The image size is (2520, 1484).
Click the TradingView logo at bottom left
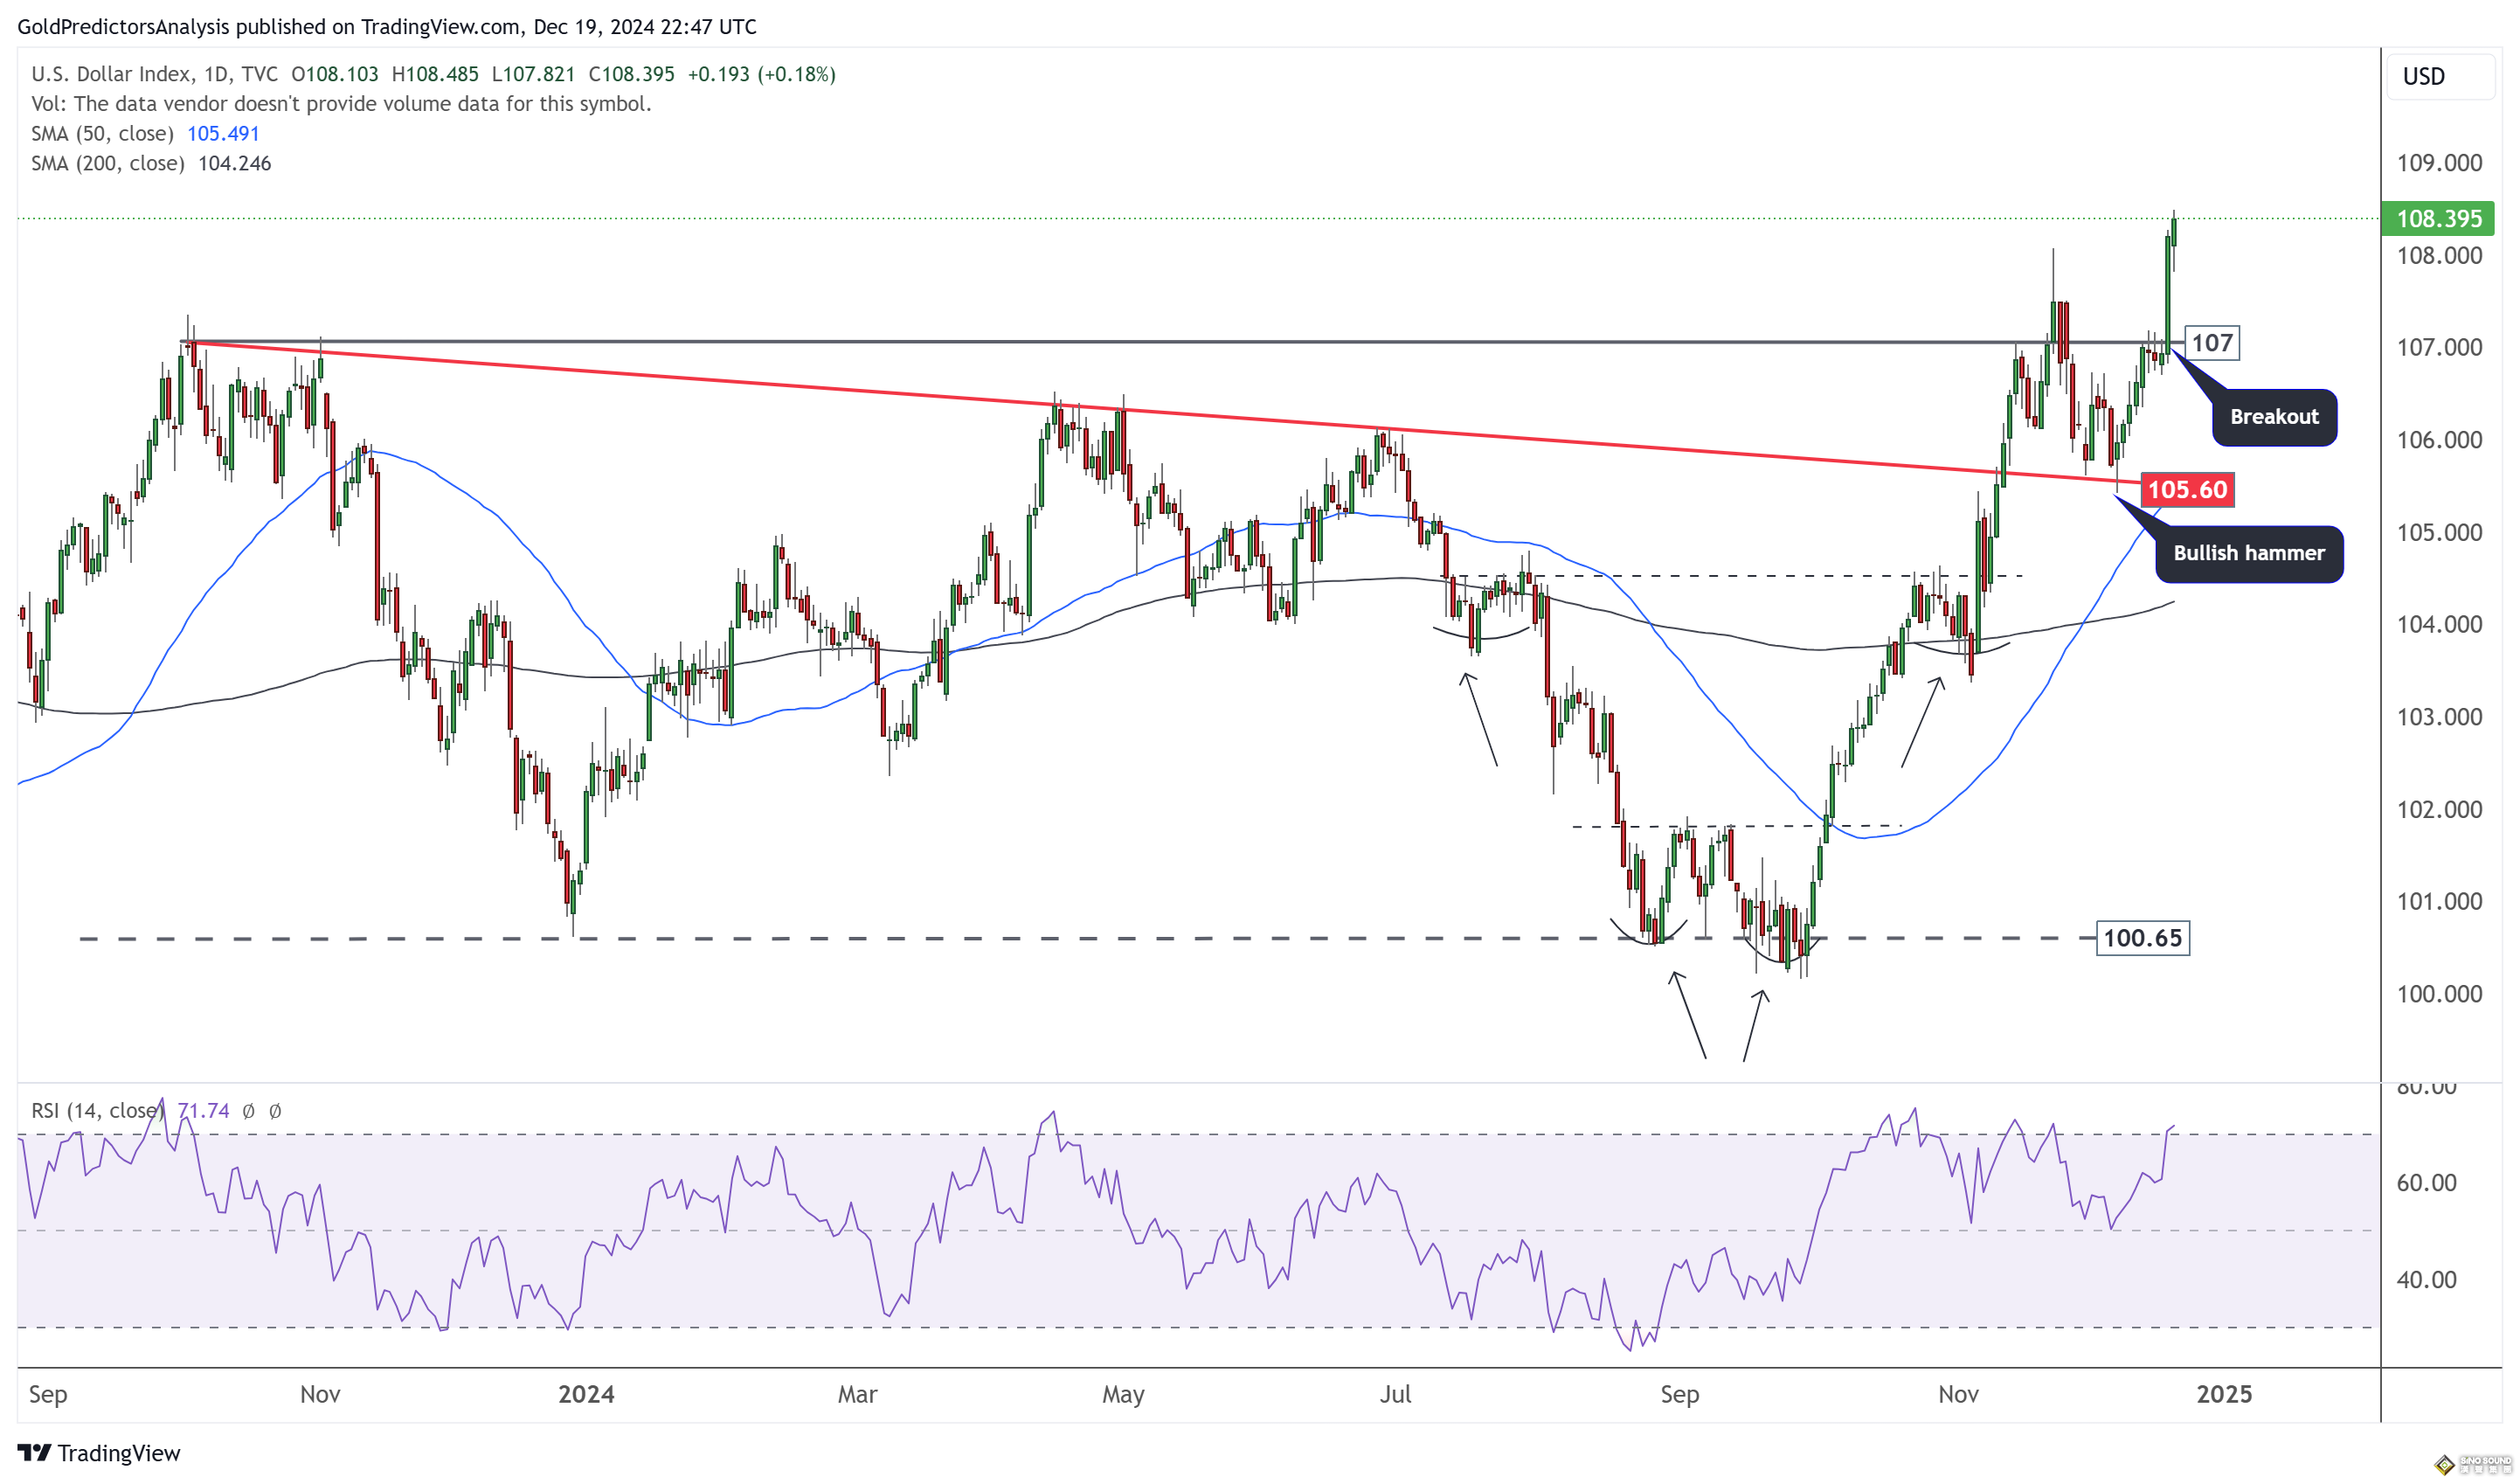[x=98, y=1452]
